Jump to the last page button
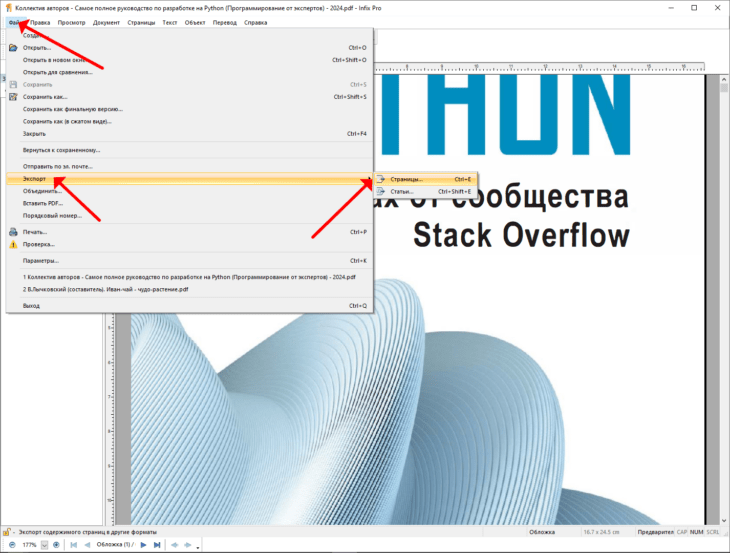The height and width of the screenshot is (553, 730). [157, 545]
